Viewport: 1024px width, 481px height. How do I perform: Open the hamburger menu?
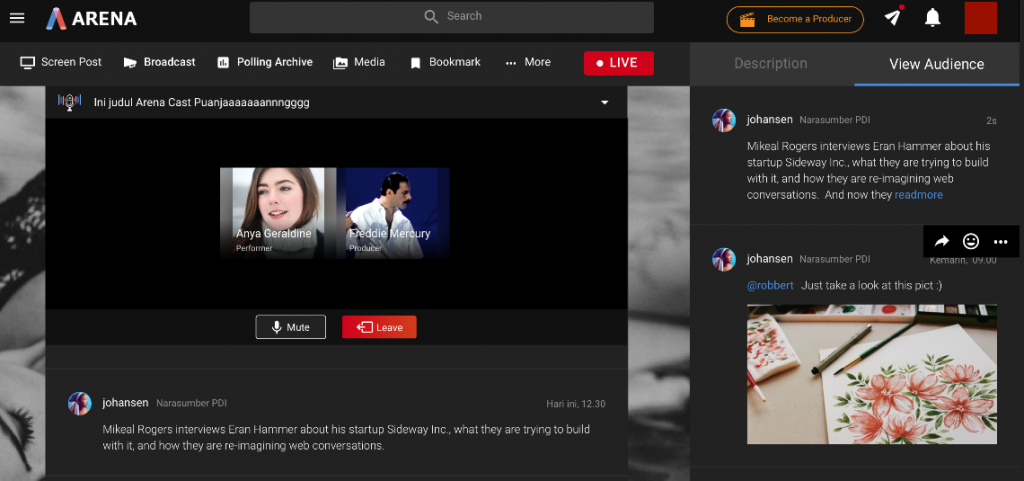point(17,18)
